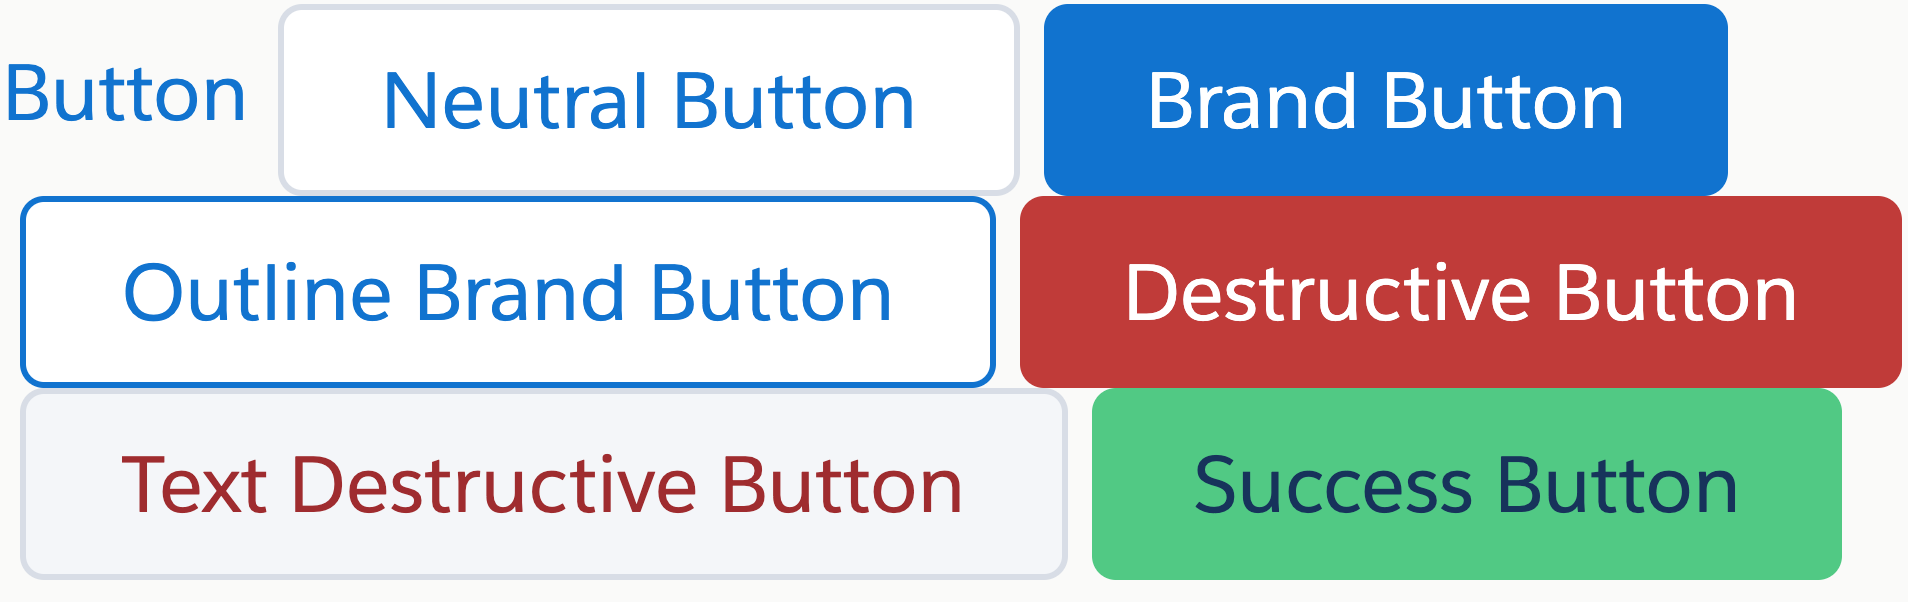Activate the red Destructive Button
The image size is (1908, 602).
1461,292
